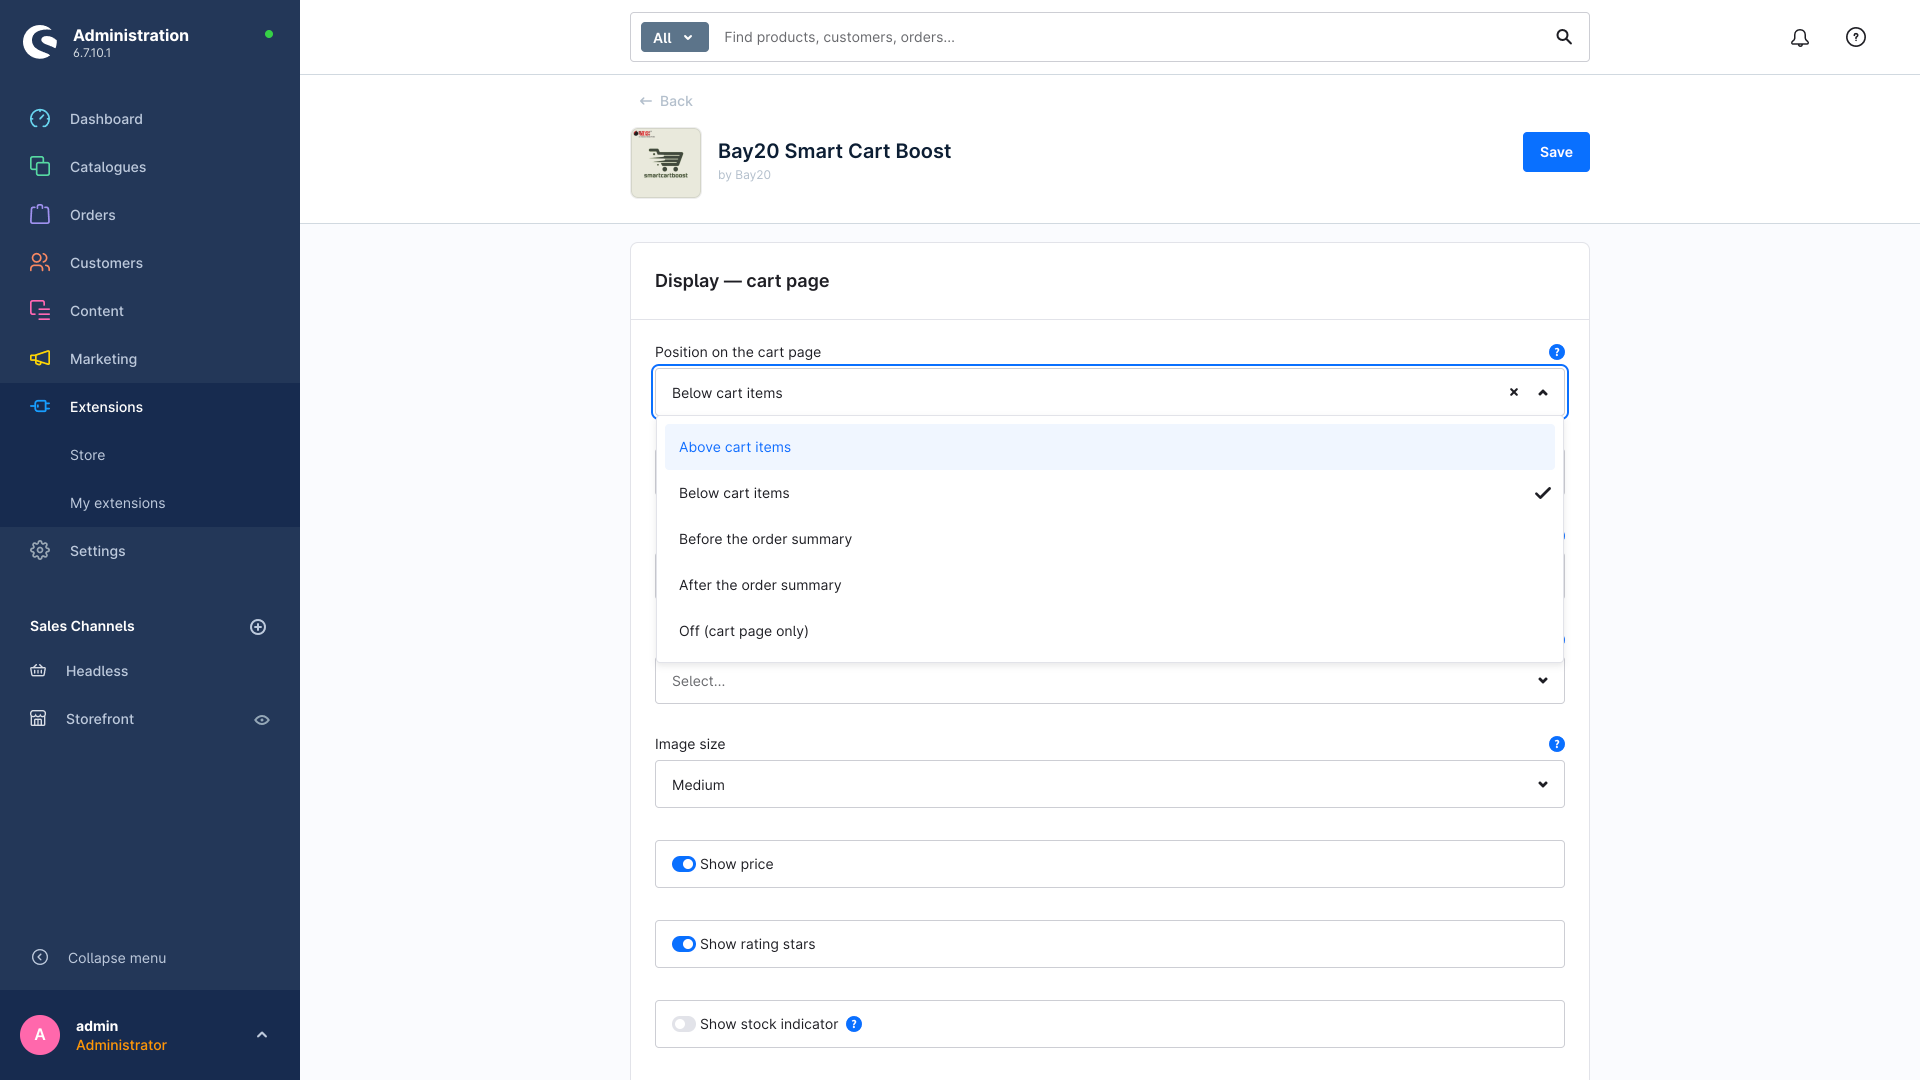The height and width of the screenshot is (1080, 1920).
Task: Preview Storefront with the eye icon
Action: (262, 720)
